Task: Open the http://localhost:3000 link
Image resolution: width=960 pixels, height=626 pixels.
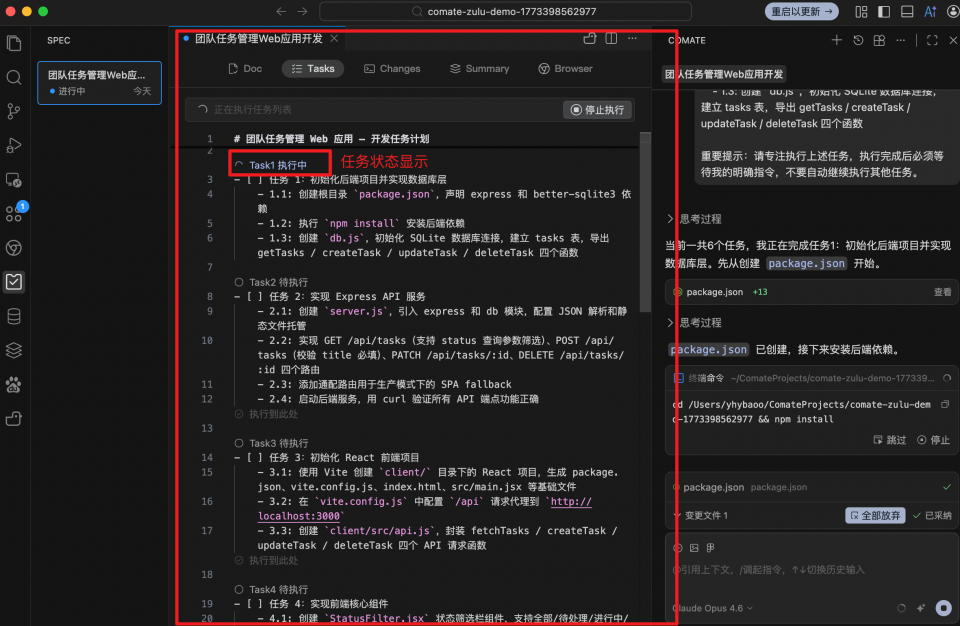Action: pyautogui.click(x=425, y=508)
